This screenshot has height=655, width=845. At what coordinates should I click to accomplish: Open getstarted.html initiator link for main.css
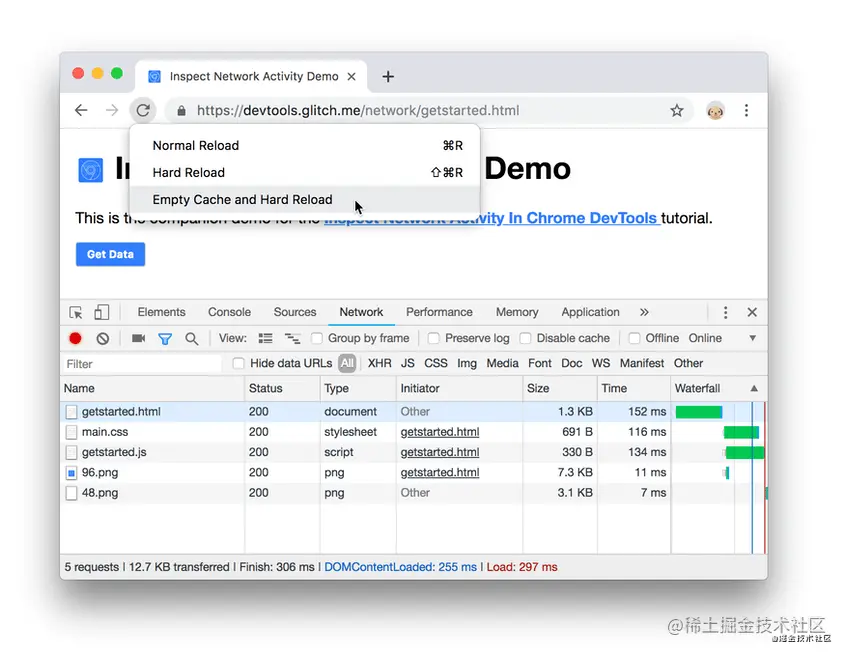[x=440, y=432]
